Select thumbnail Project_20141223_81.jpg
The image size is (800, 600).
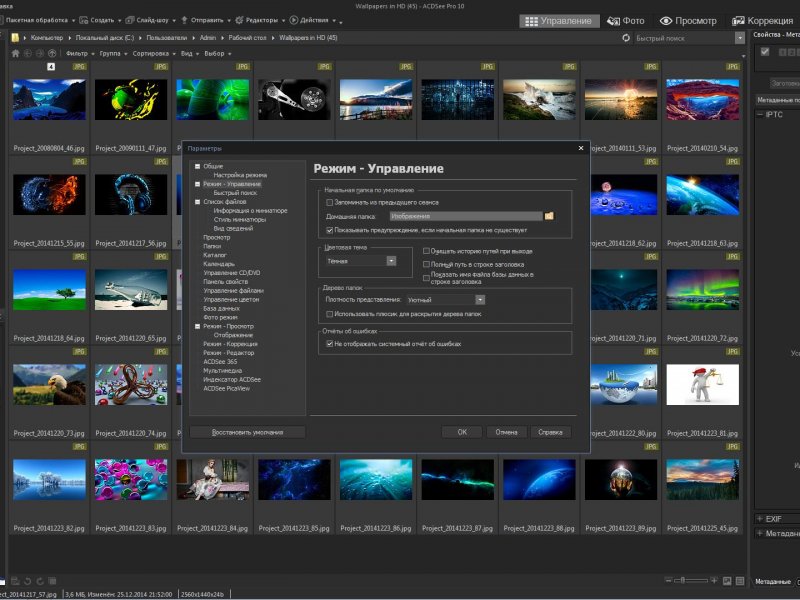703,385
